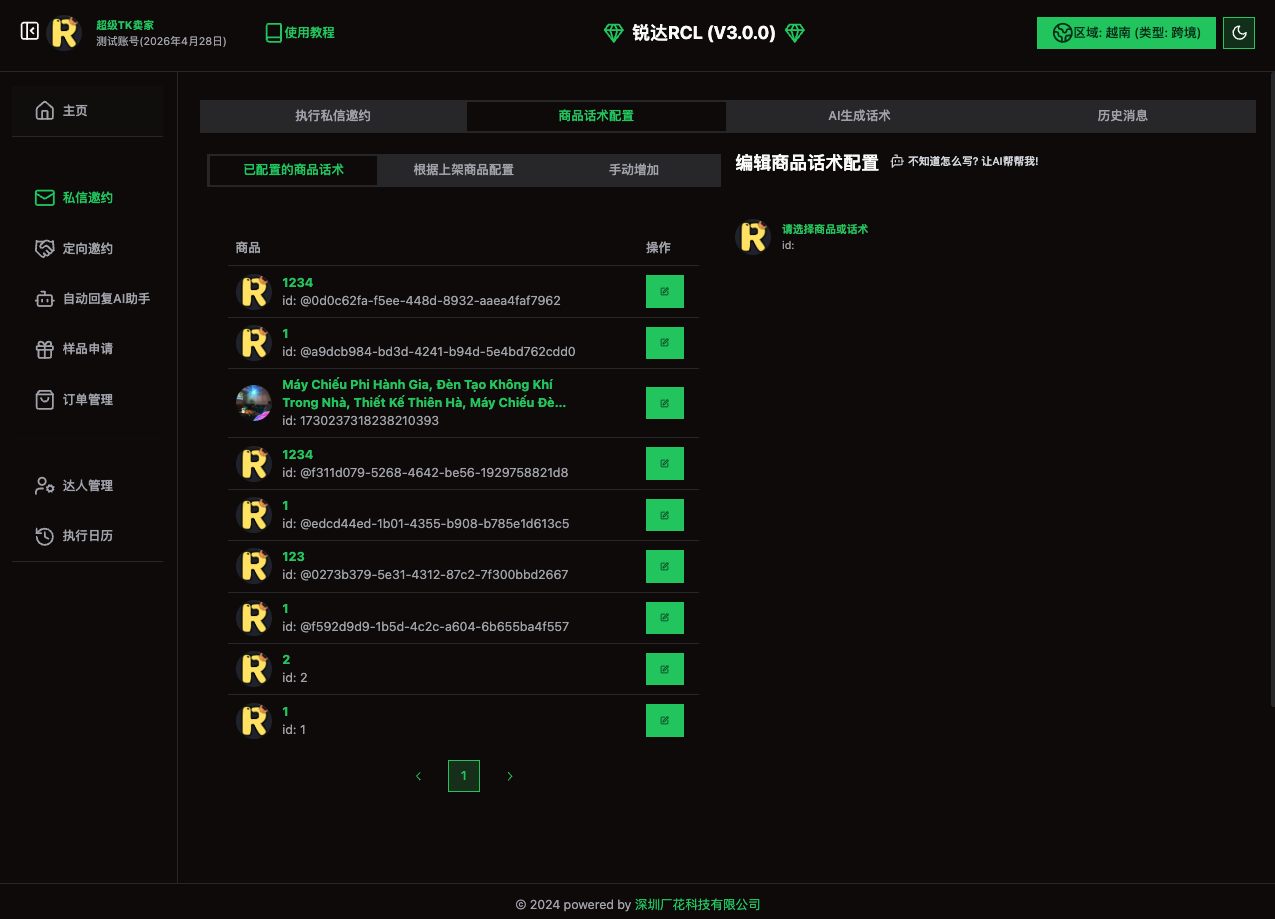
Task: Collapse the sidebar using the panel icon
Action: 30,32
